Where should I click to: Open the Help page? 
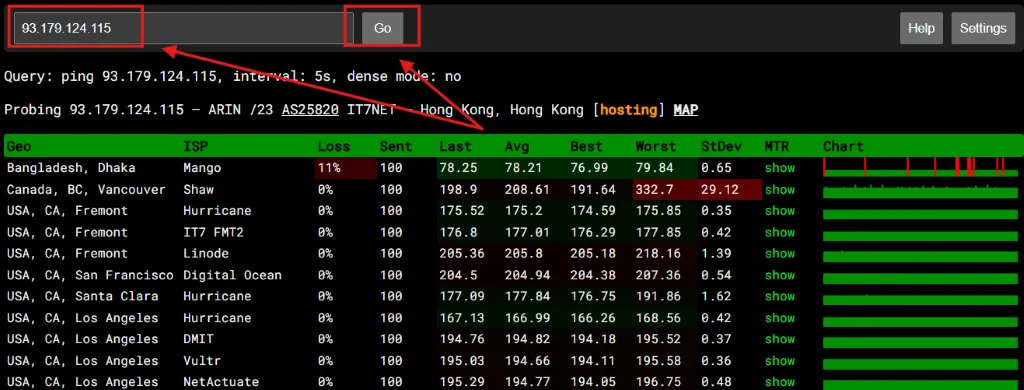pos(921,28)
